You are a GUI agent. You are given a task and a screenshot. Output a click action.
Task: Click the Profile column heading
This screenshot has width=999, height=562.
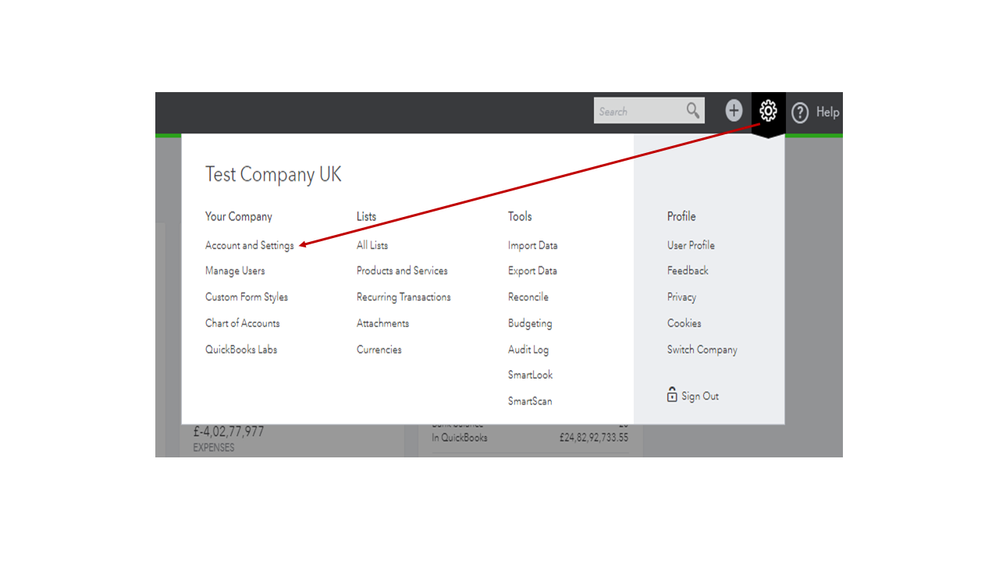pos(681,217)
